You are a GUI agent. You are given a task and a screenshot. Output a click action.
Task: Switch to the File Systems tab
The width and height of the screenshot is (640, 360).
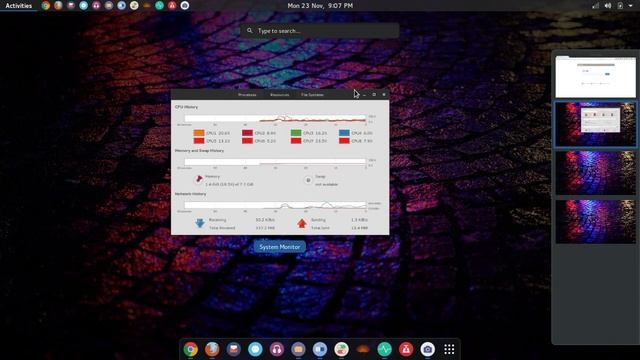312,95
